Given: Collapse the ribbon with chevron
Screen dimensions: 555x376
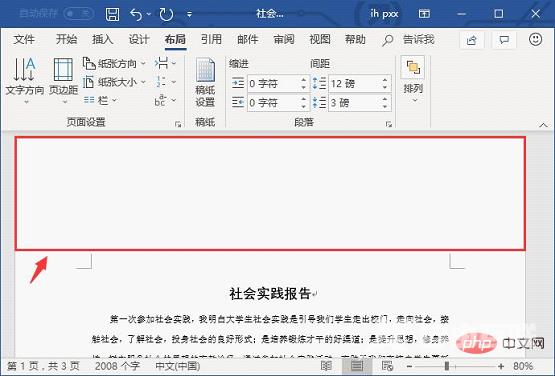Looking at the screenshot, I should pos(543,125).
